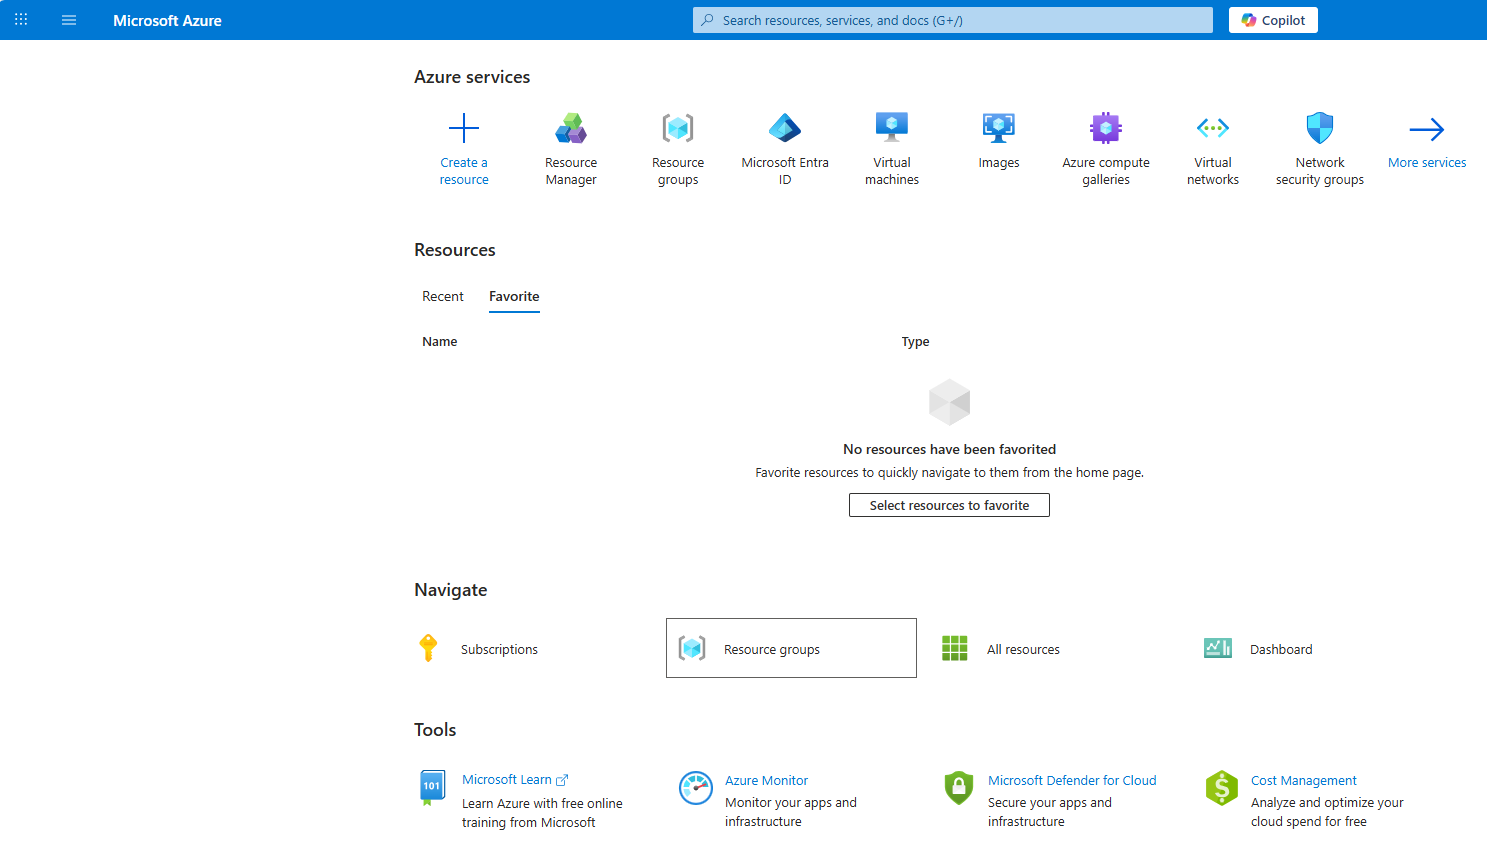The width and height of the screenshot is (1487, 864).
Task: Select the Images service icon
Action: point(998,128)
